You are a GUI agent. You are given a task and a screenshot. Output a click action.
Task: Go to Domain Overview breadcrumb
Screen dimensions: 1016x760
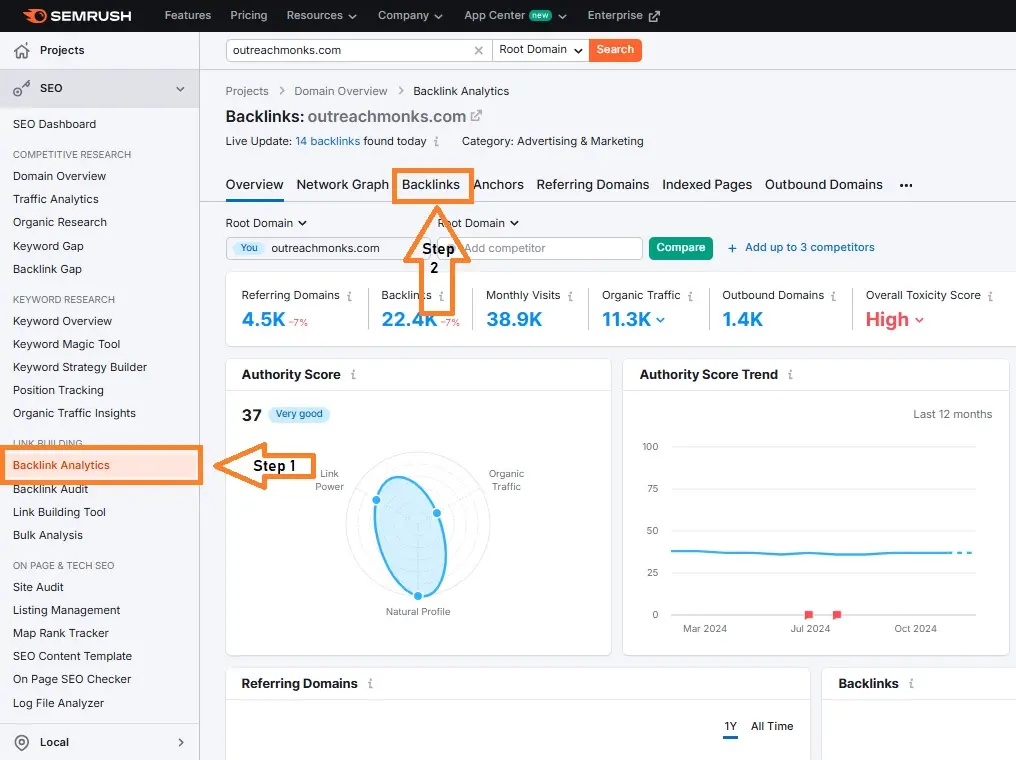(341, 91)
